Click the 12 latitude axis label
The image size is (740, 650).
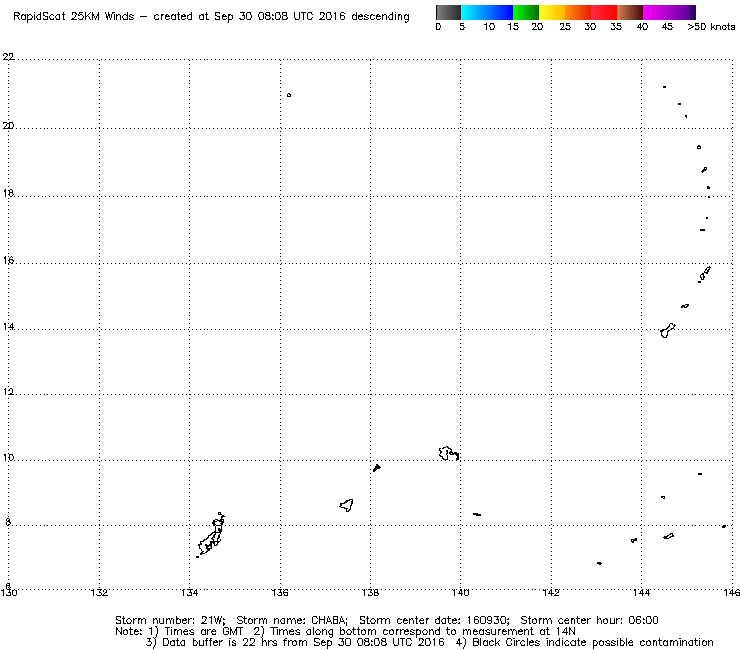coord(8,392)
